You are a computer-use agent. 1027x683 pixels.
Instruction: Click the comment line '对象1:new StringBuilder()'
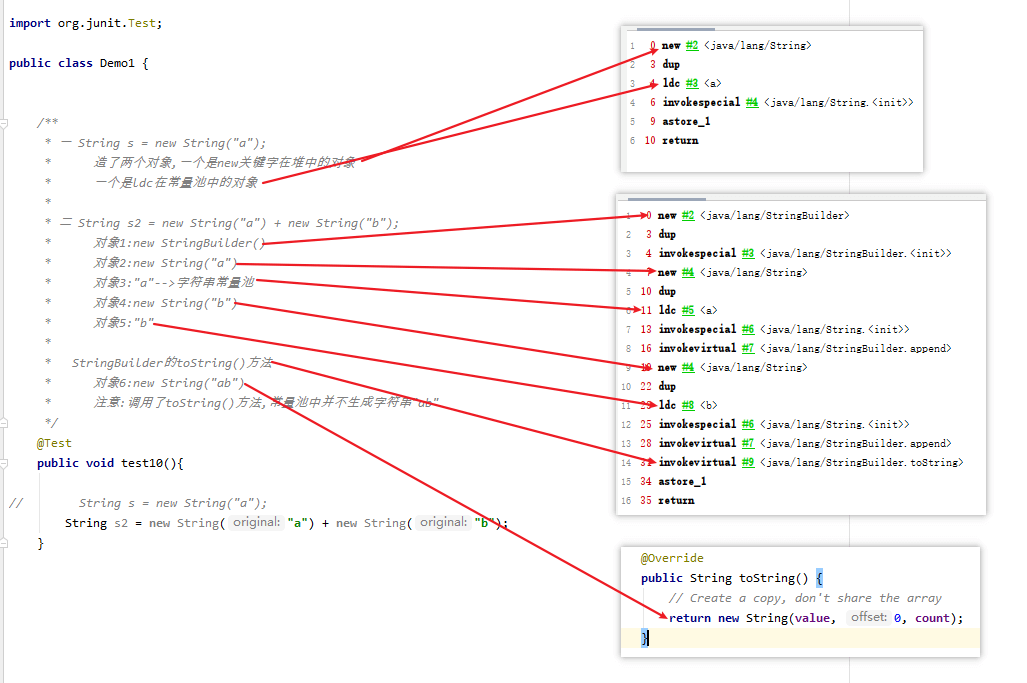click(x=179, y=243)
